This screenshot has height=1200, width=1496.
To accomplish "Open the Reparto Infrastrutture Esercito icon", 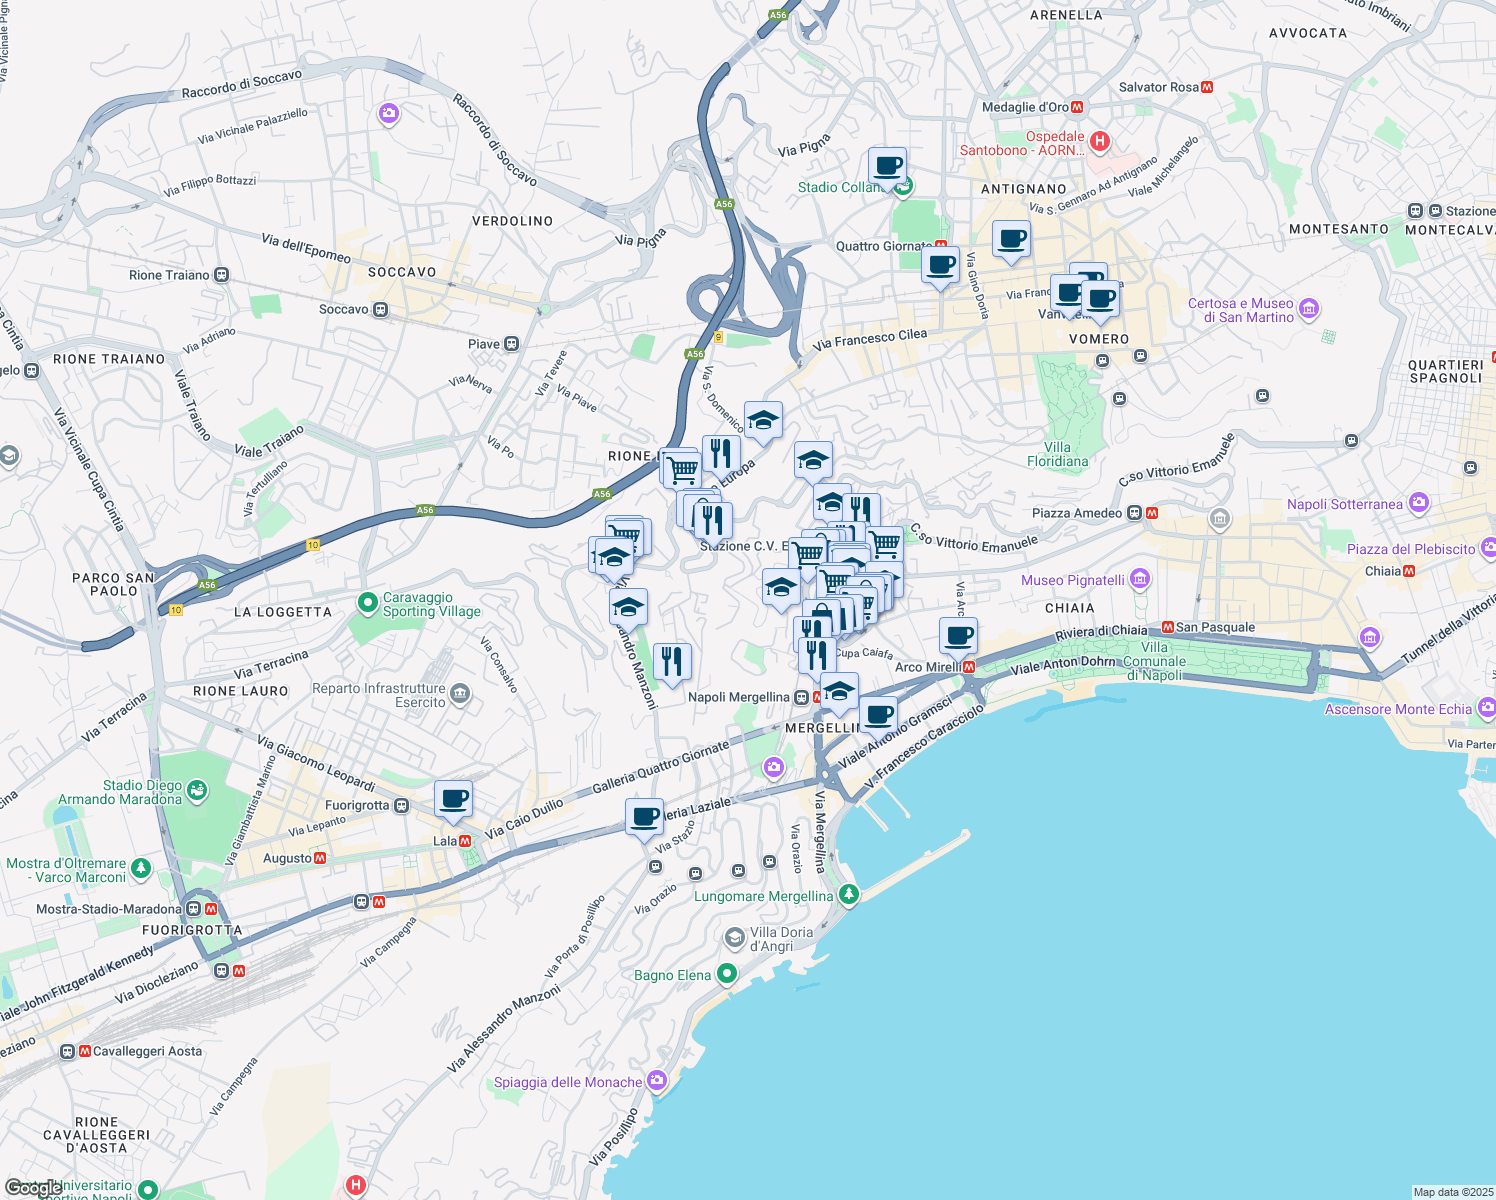I will coord(460,693).
